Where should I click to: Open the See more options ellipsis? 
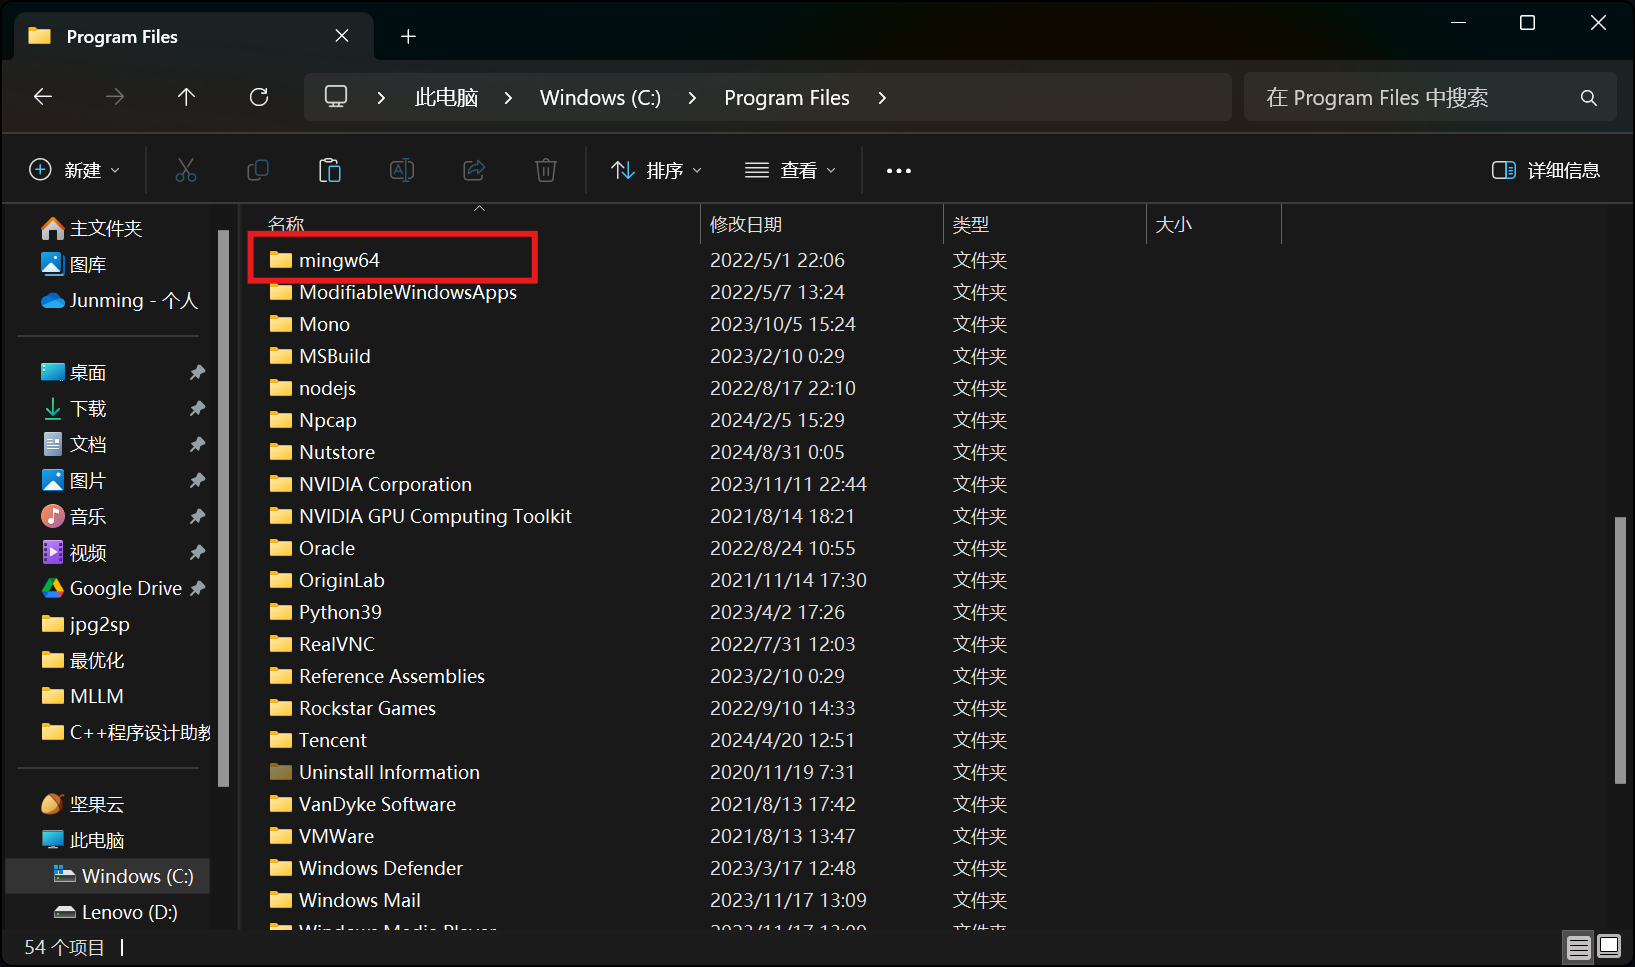pos(899,171)
